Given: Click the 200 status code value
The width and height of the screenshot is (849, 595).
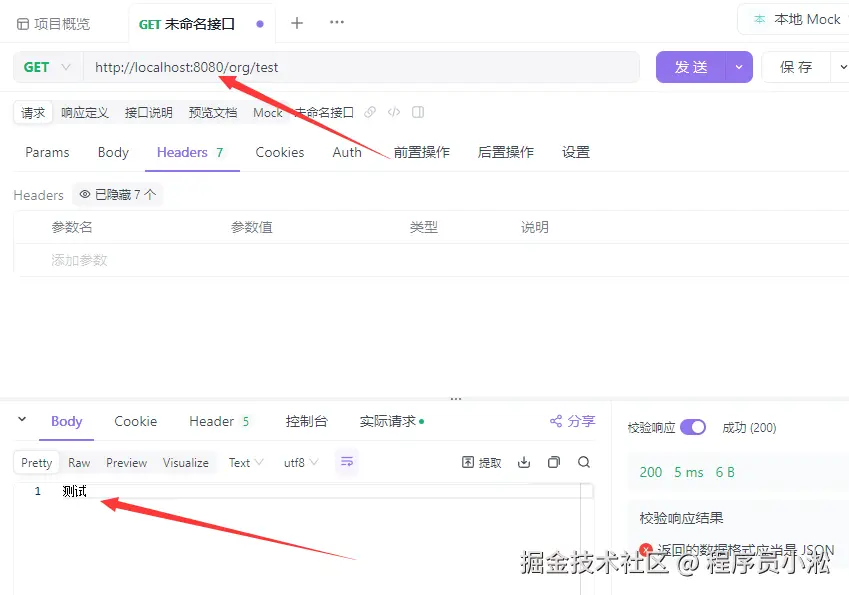Looking at the screenshot, I should click(651, 472).
